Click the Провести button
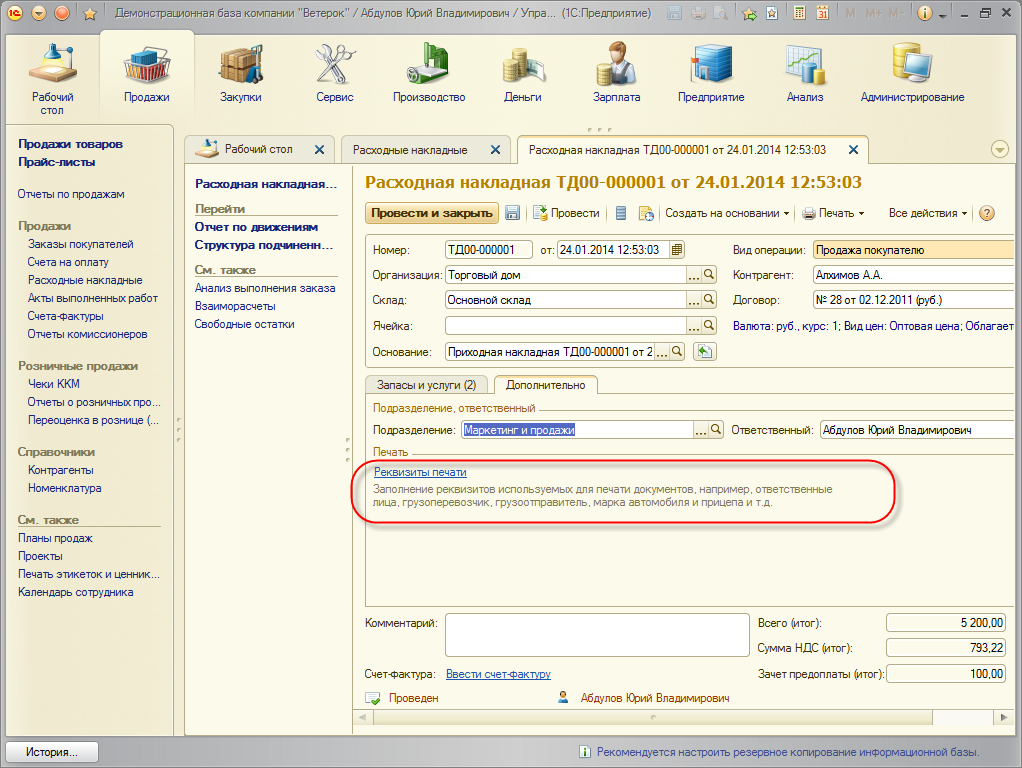1022x768 pixels. click(x=566, y=213)
